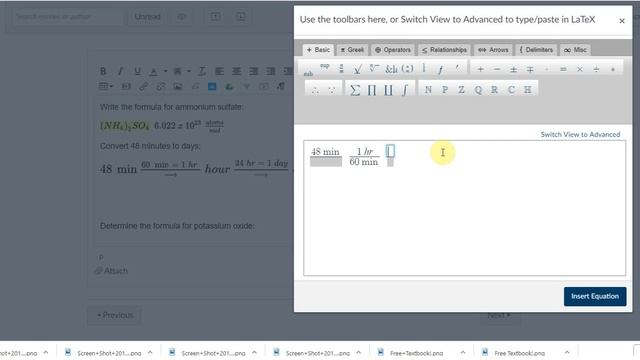Insert the product pi symbol
Screen dimensions: 640x360
click(371, 90)
